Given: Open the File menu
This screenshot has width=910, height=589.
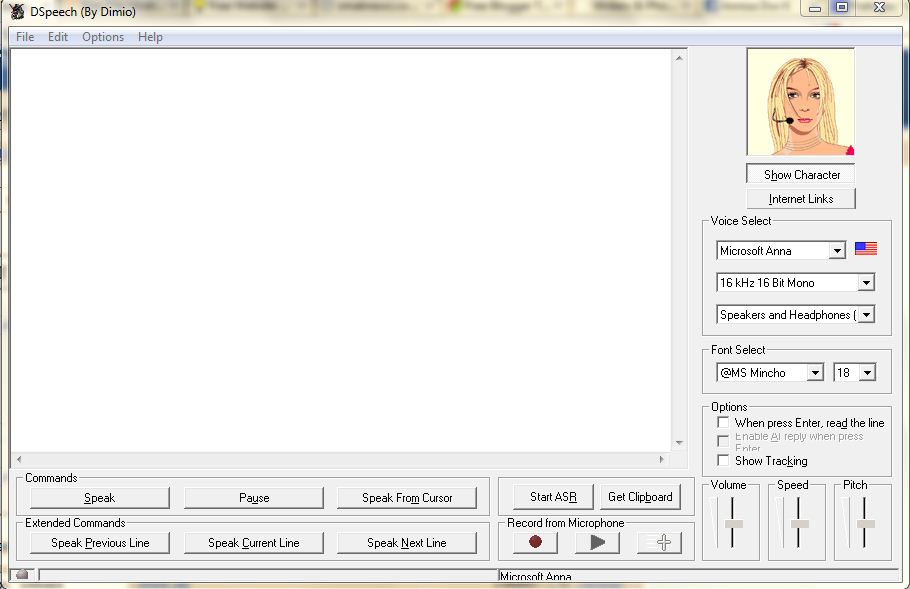Looking at the screenshot, I should [x=25, y=37].
